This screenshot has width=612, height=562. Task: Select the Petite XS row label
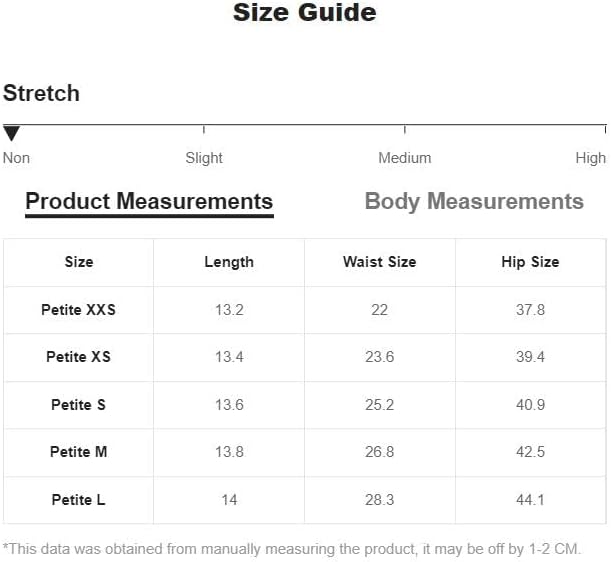point(78,357)
